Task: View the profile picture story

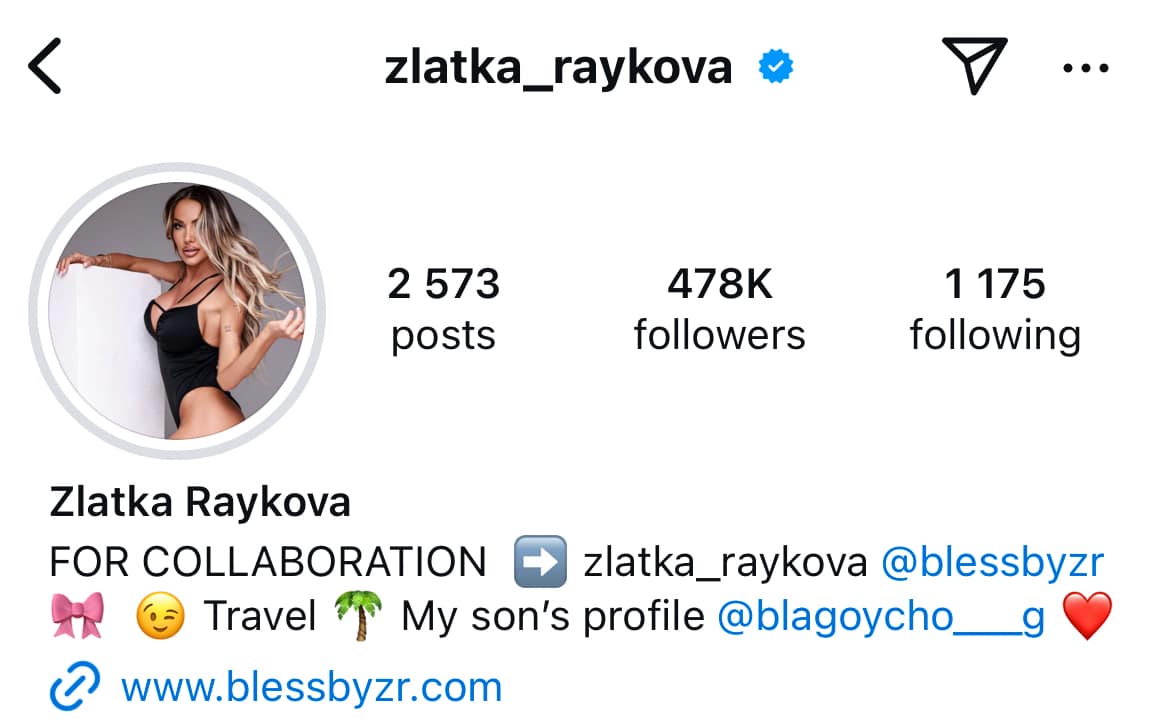Action: click(x=177, y=310)
